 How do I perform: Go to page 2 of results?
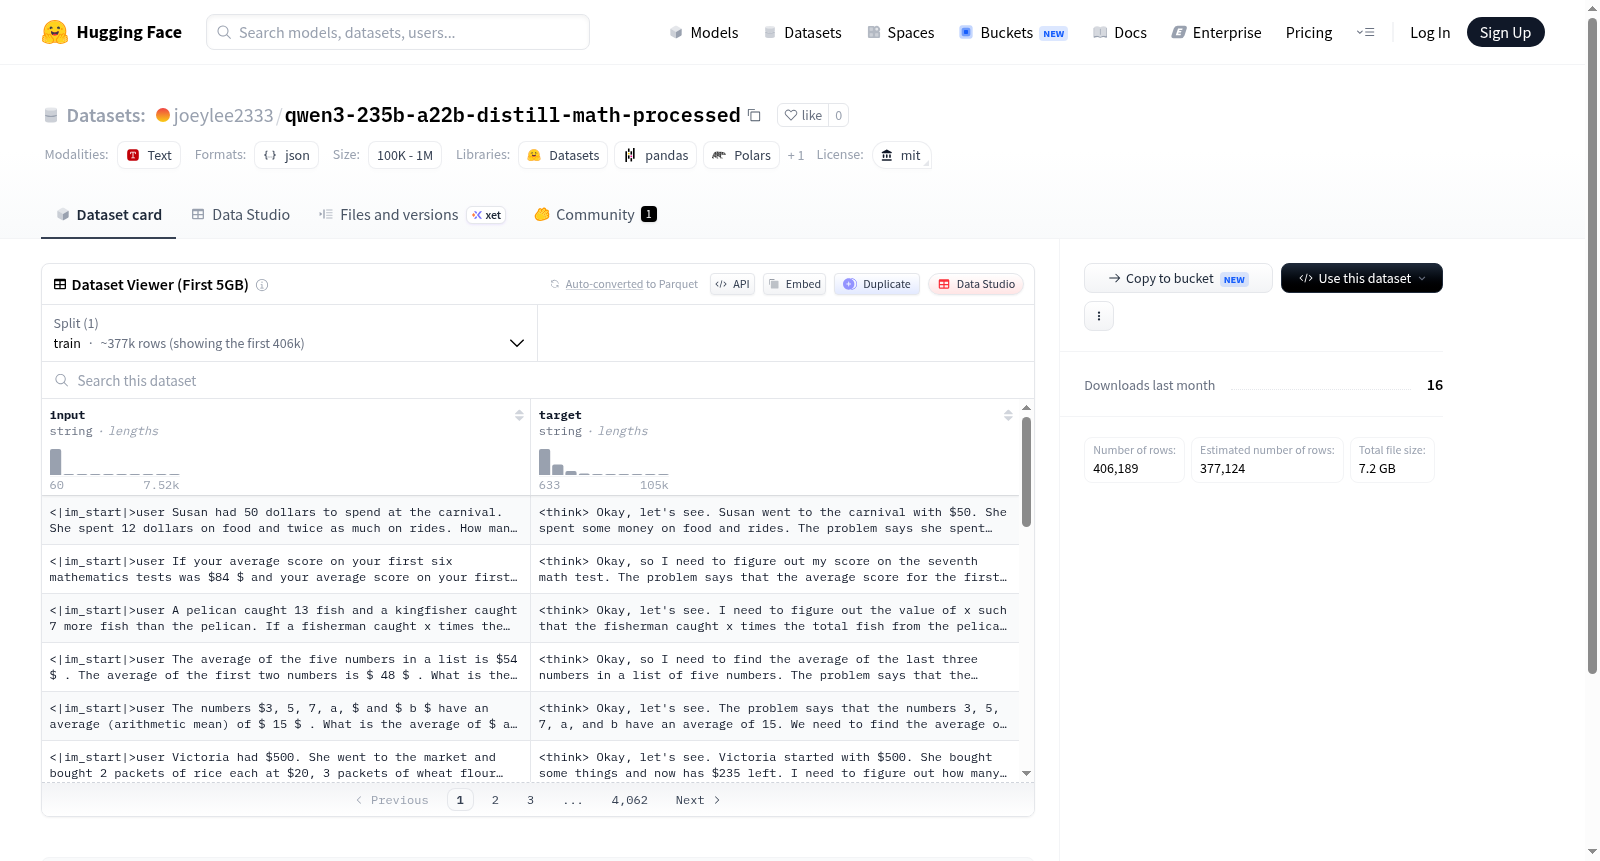(x=495, y=800)
